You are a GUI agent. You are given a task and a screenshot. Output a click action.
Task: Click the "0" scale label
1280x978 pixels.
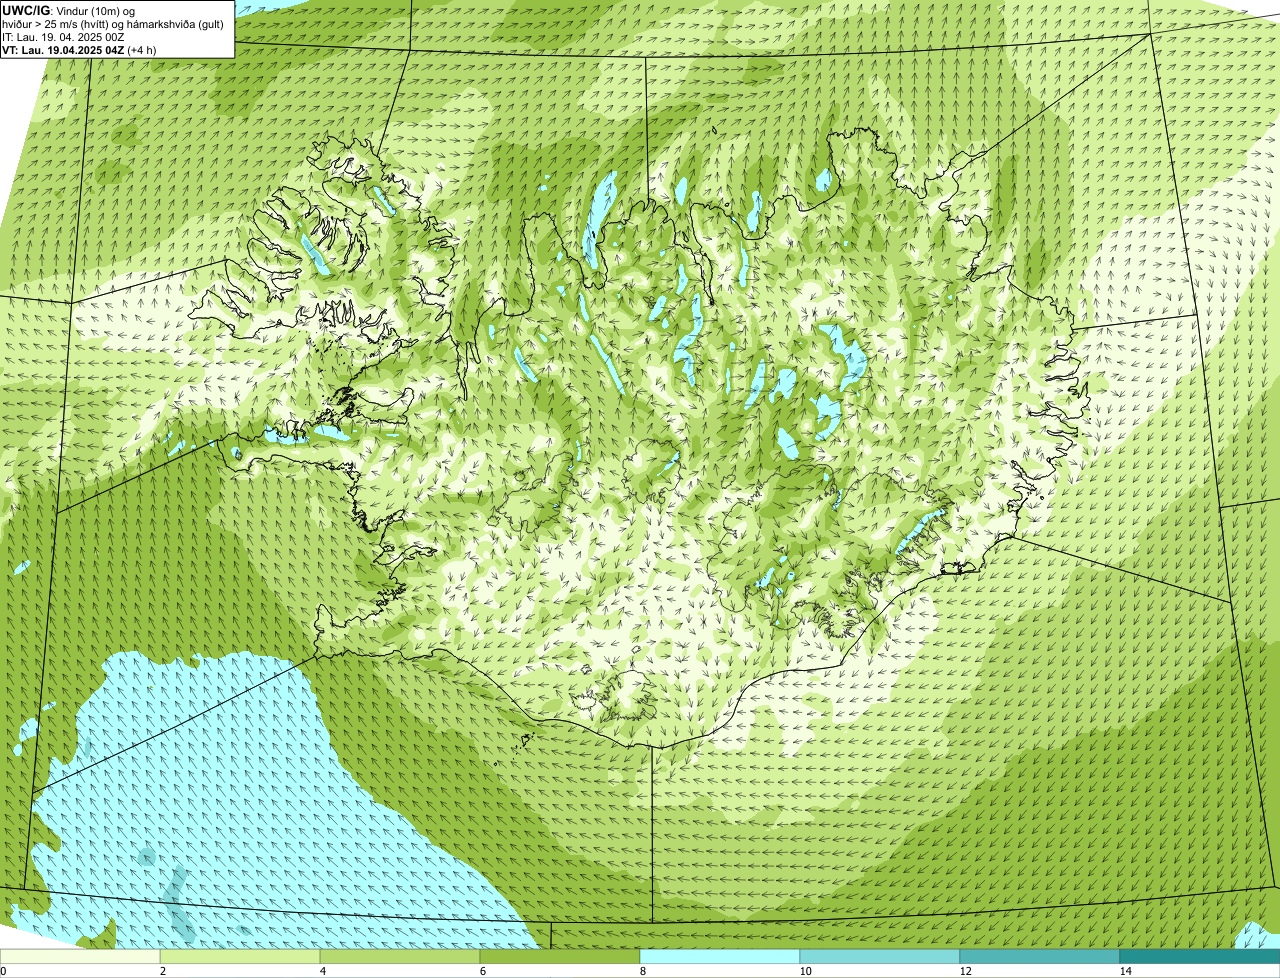(x=3, y=971)
